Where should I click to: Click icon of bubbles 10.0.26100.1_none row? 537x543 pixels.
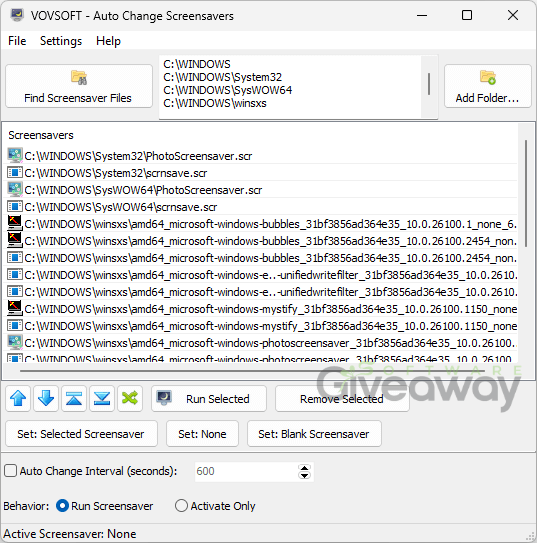coord(15,223)
